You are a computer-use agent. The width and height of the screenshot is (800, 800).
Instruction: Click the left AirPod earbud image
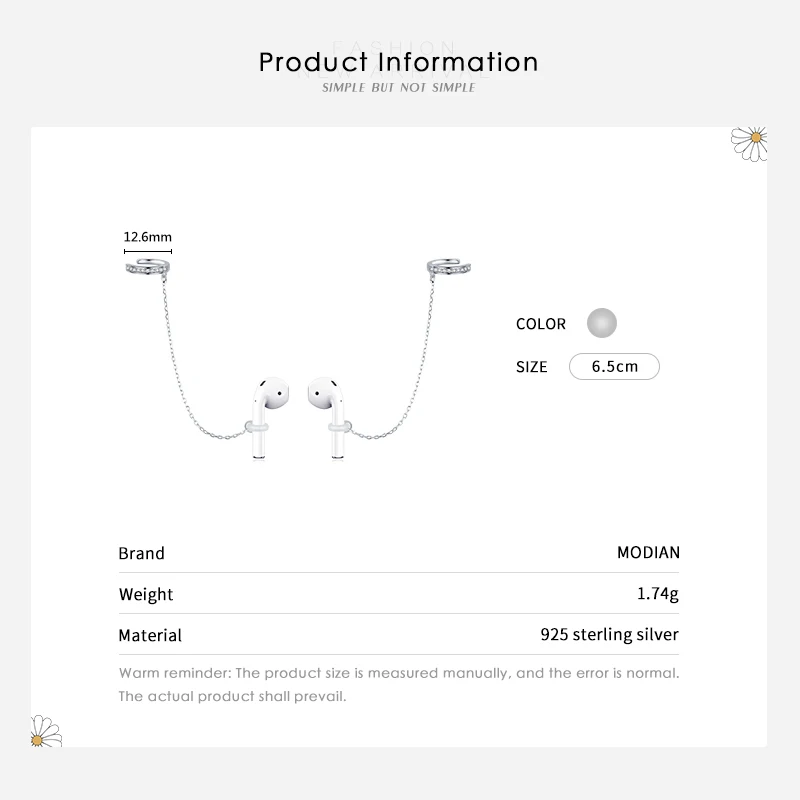point(266,412)
